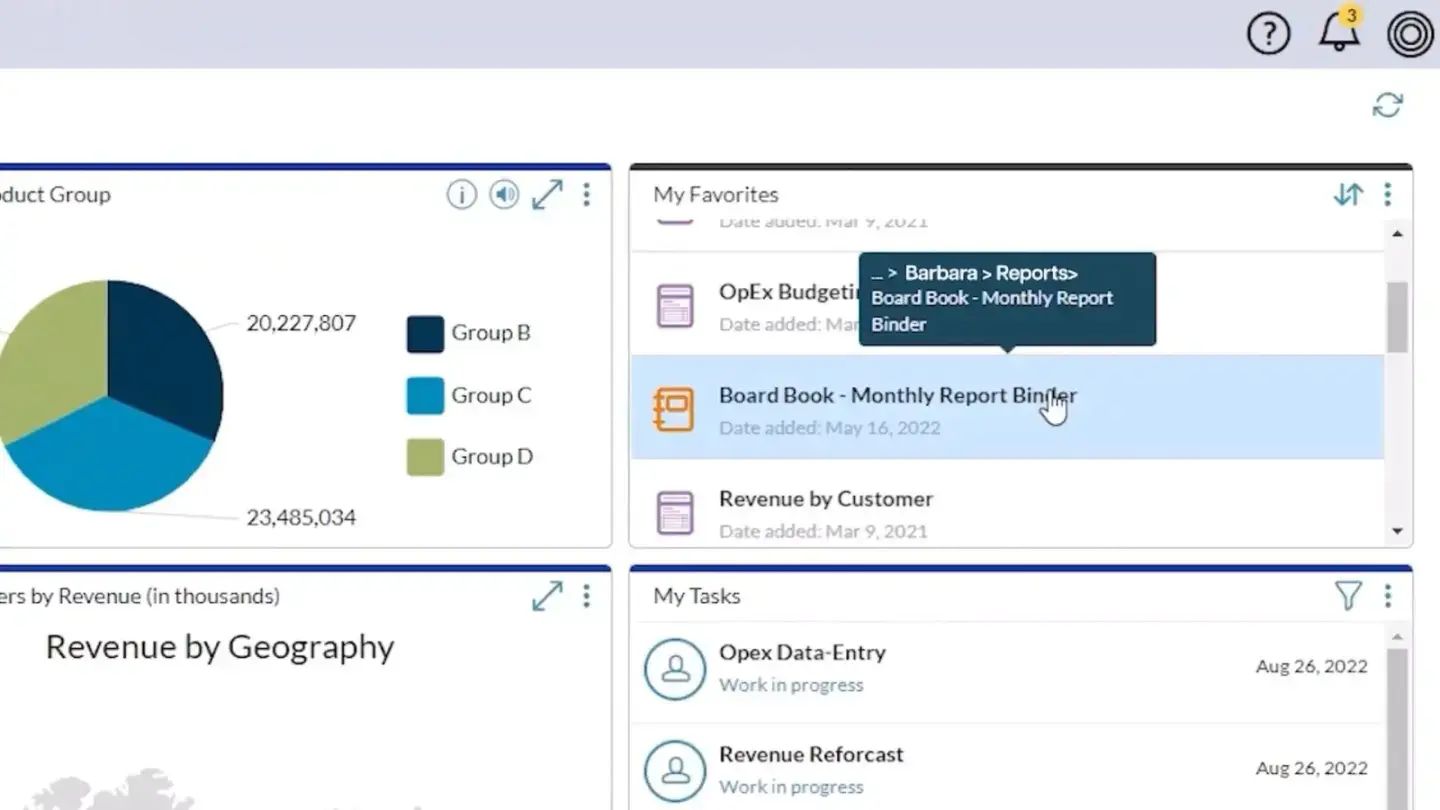
Task: Refresh the dashboard
Action: [x=1387, y=105]
